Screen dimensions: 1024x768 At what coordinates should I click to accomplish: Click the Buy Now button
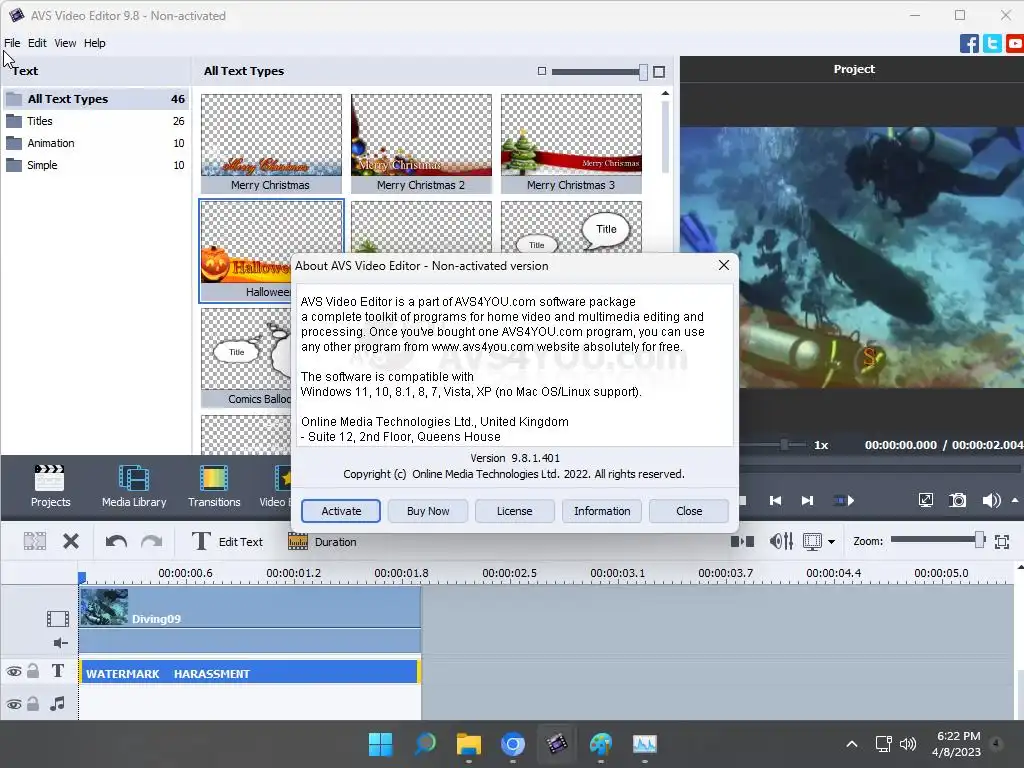(428, 511)
